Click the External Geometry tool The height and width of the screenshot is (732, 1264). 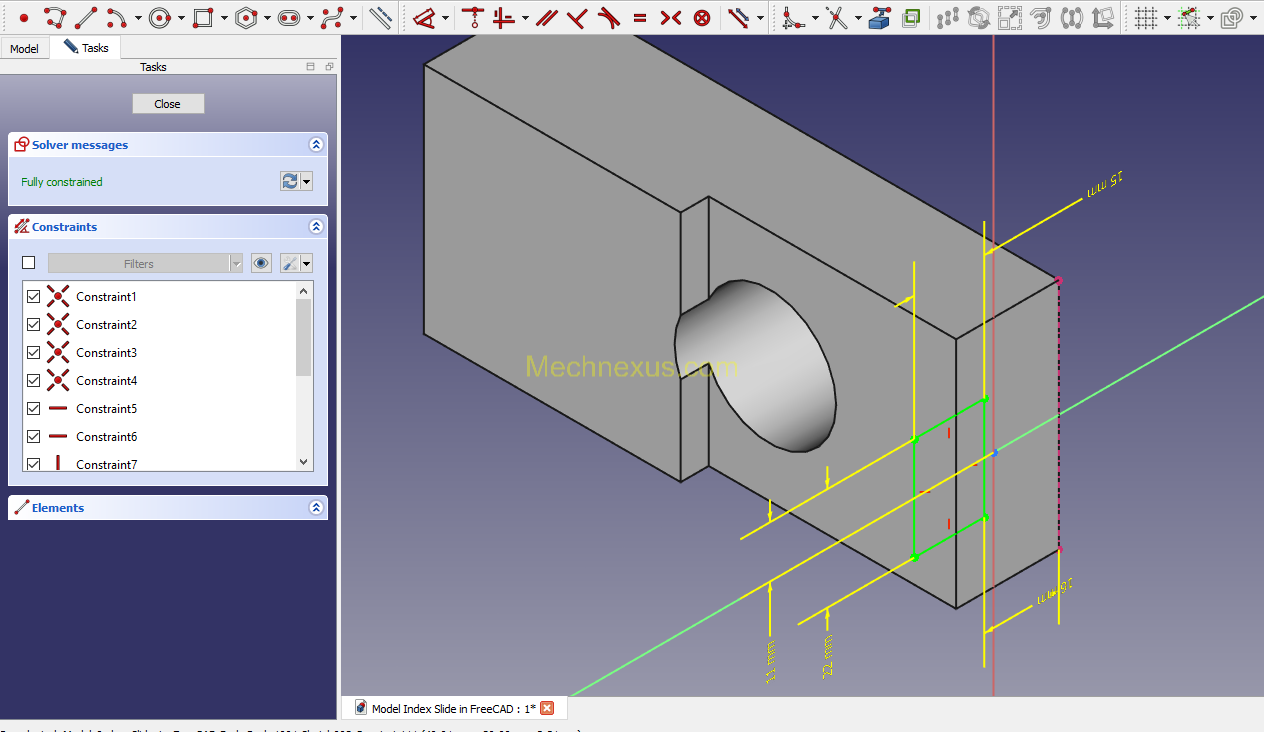point(879,17)
